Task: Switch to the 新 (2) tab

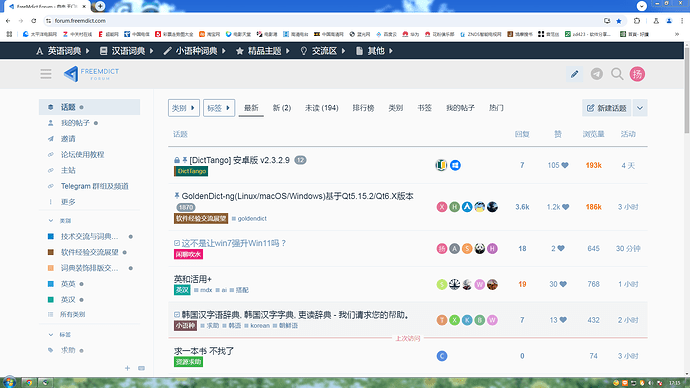Action: tap(282, 108)
